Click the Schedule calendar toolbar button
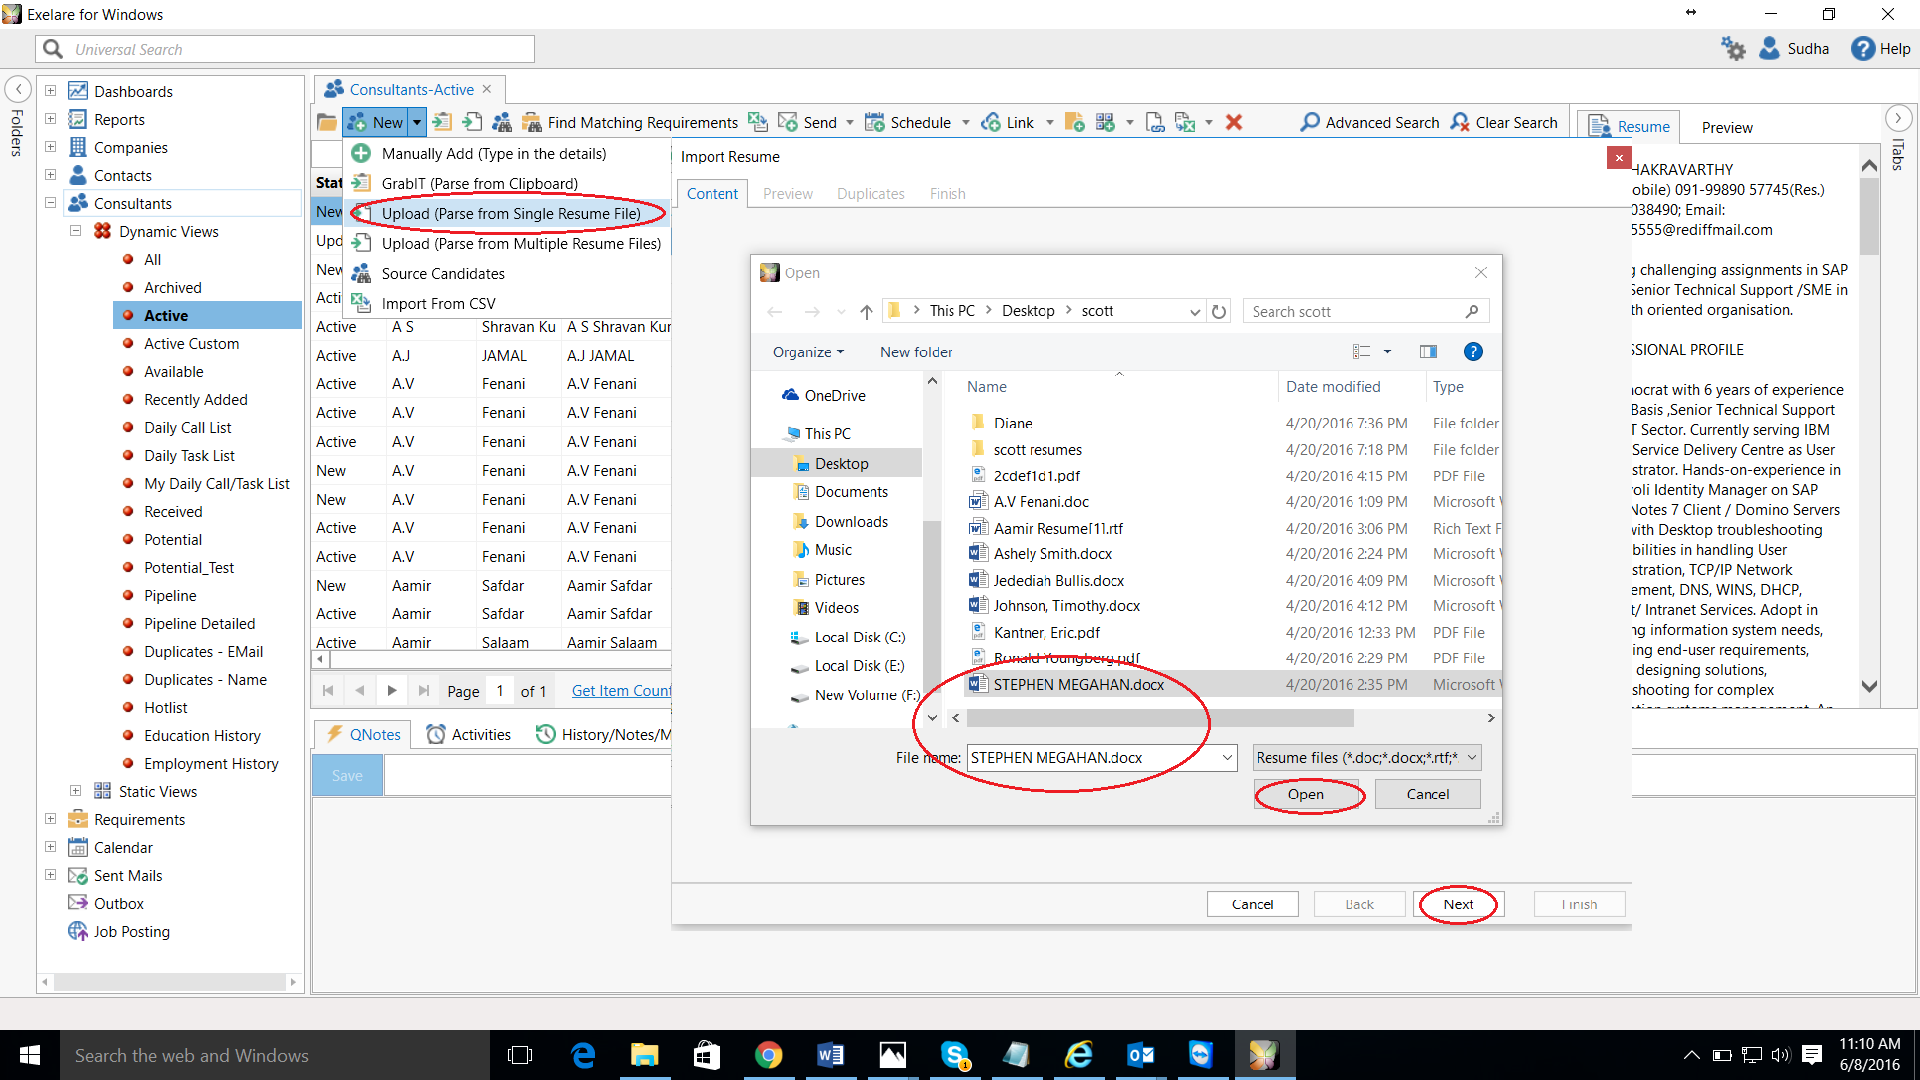Viewport: 1920px width, 1080px height. 908,122
